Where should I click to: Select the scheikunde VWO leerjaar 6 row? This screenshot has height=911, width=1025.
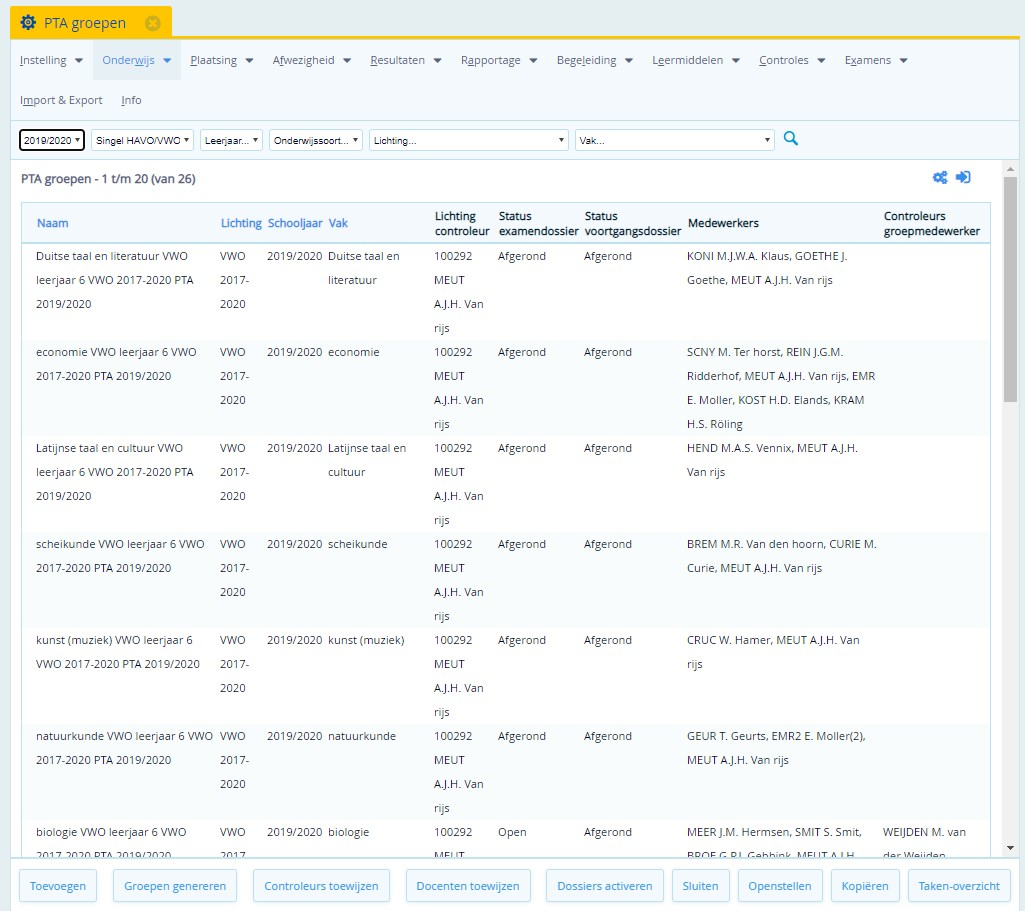pos(505,580)
